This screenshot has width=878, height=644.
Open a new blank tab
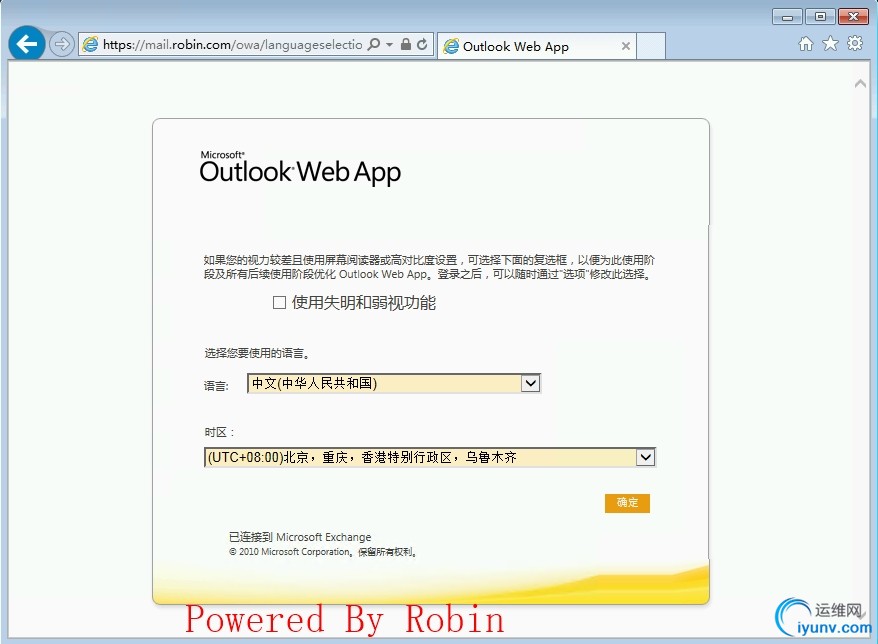[x=651, y=46]
